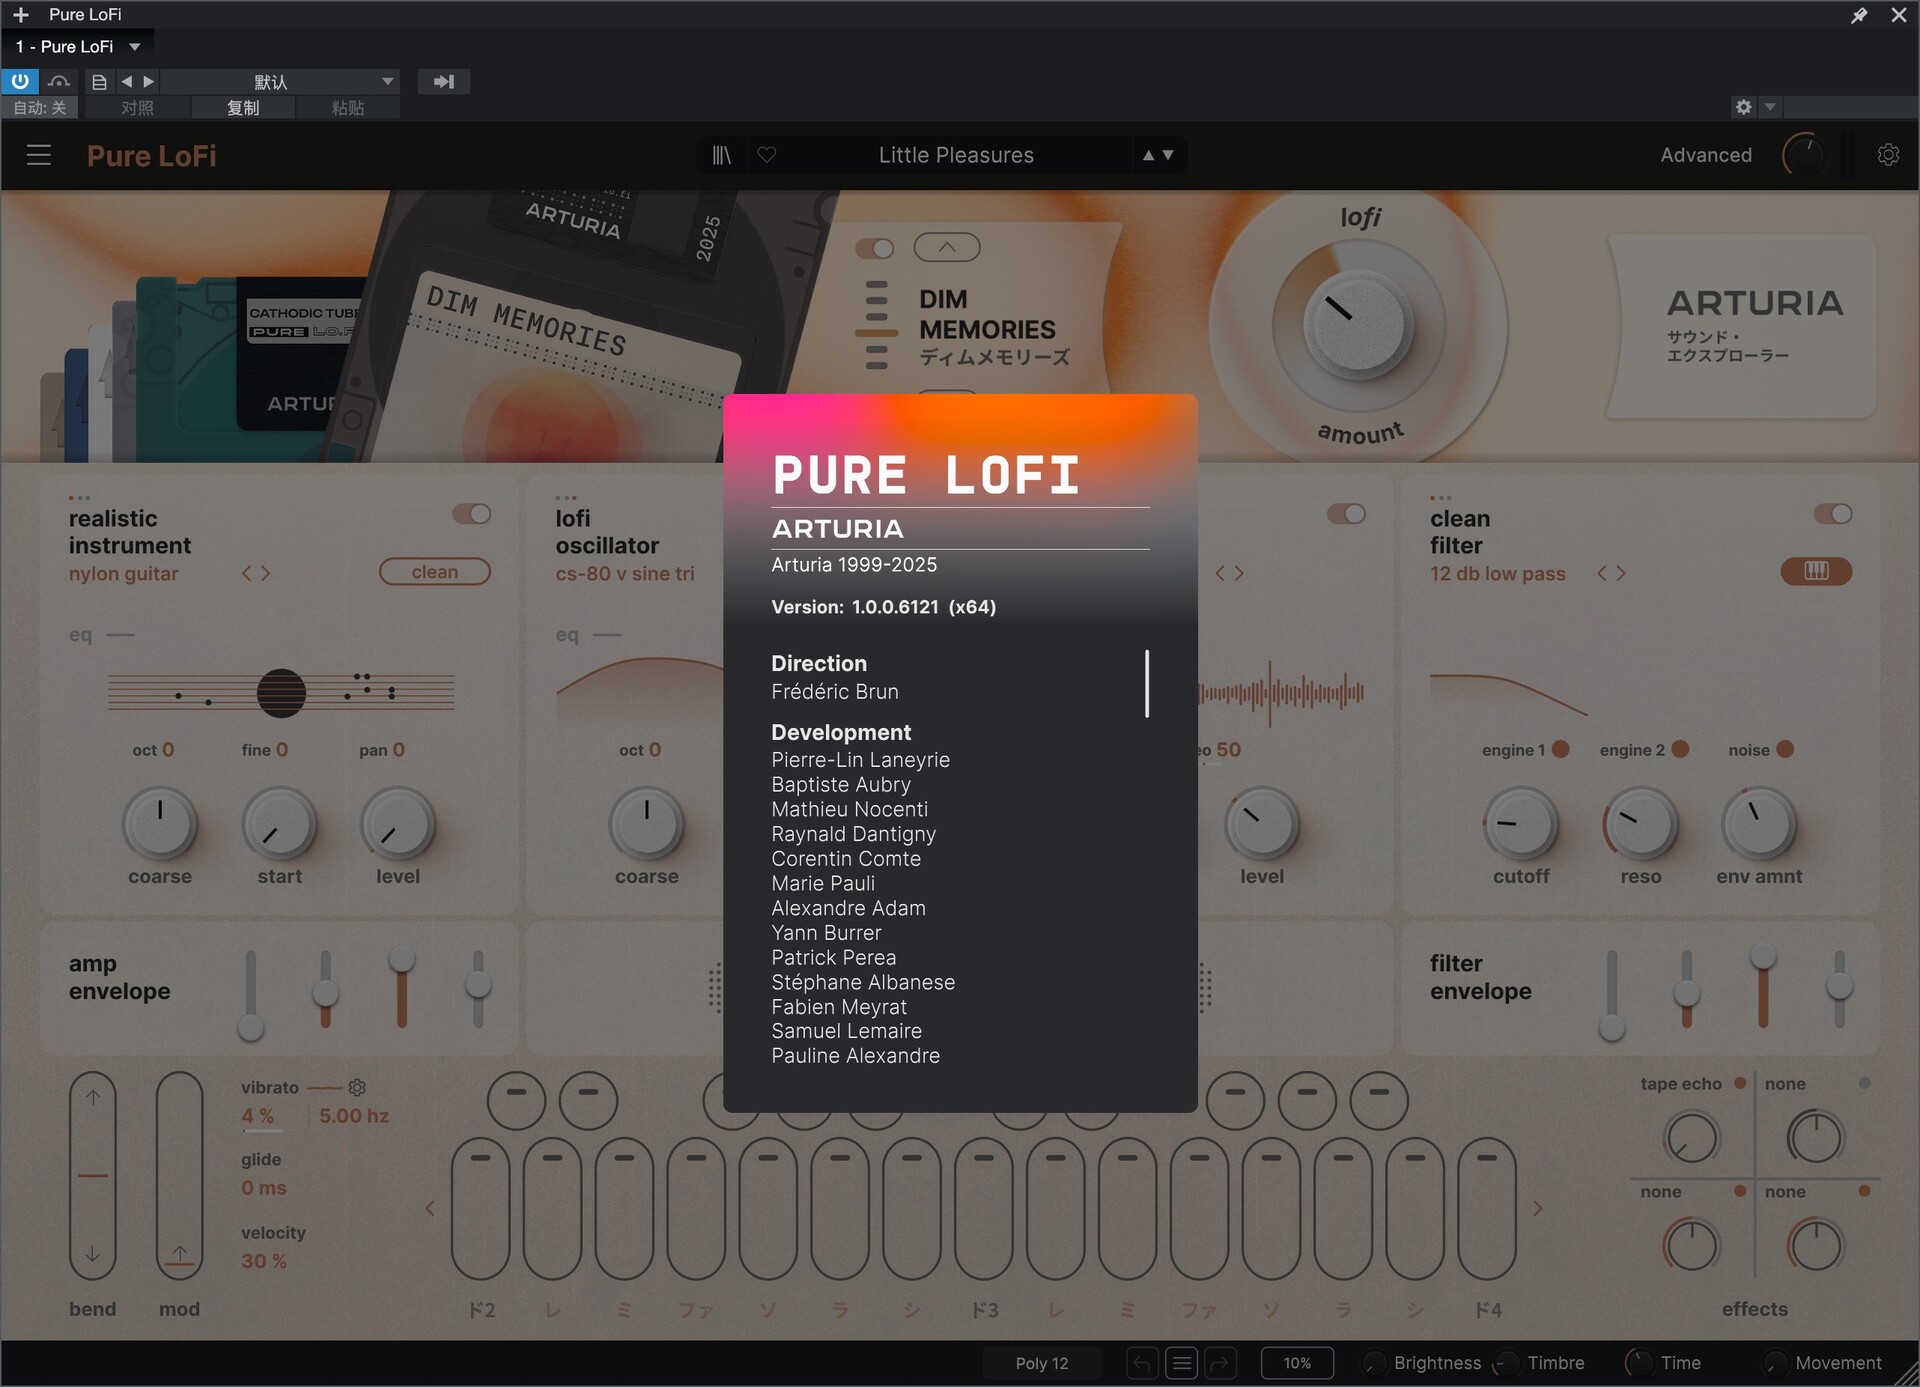The width and height of the screenshot is (1920, 1387).
Task: Click coarse knob in realistic instrument
Action: (159, 824)
